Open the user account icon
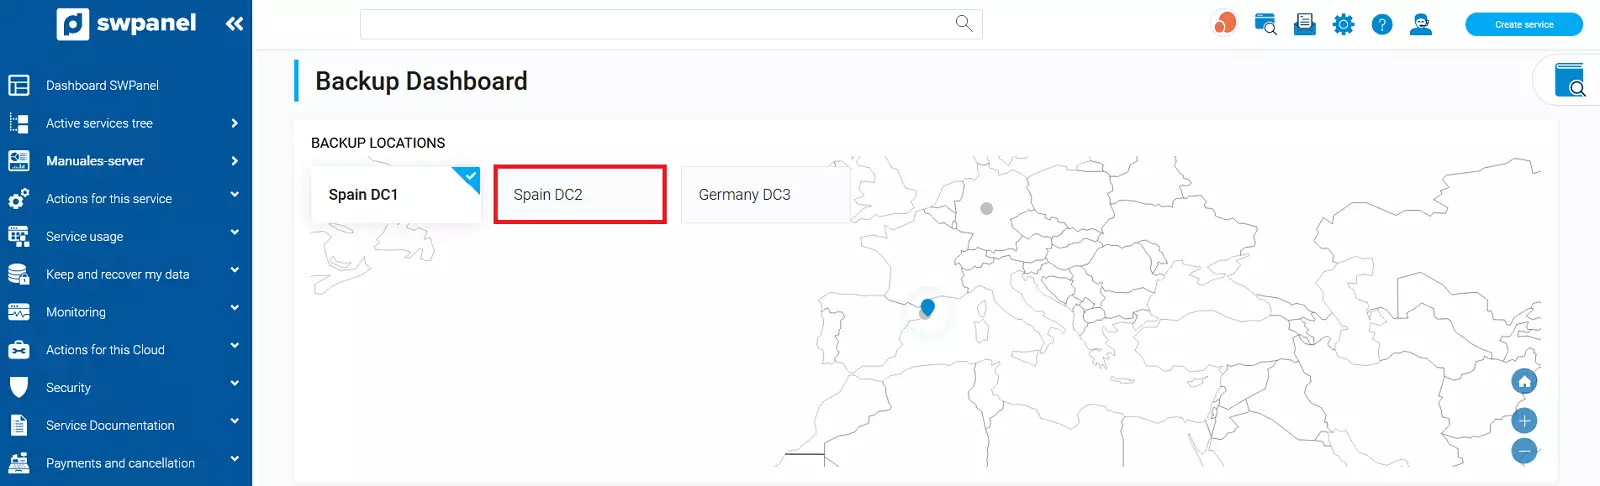Image resolution: width=1600 pixels, height=486 pixels. (x=1420, y=24)
